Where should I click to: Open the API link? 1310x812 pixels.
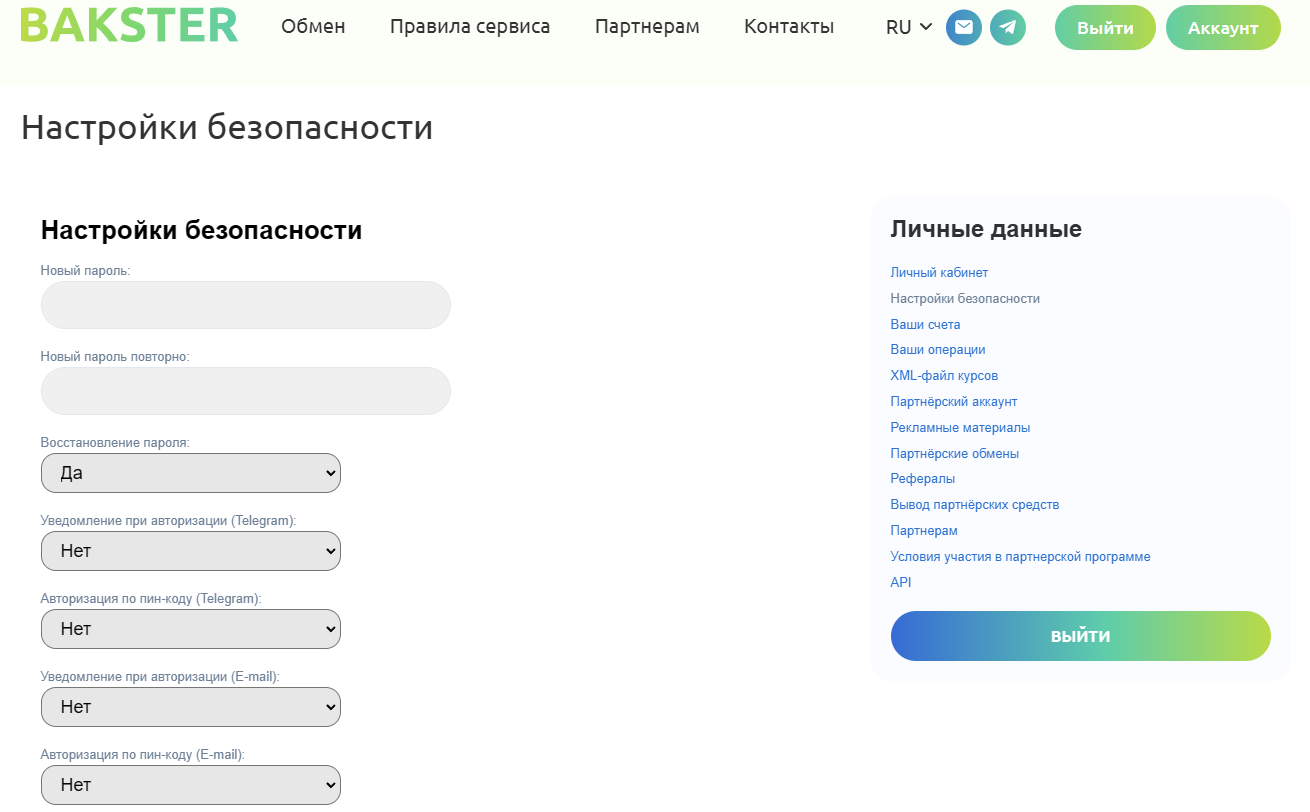click(x=901, y=583)
